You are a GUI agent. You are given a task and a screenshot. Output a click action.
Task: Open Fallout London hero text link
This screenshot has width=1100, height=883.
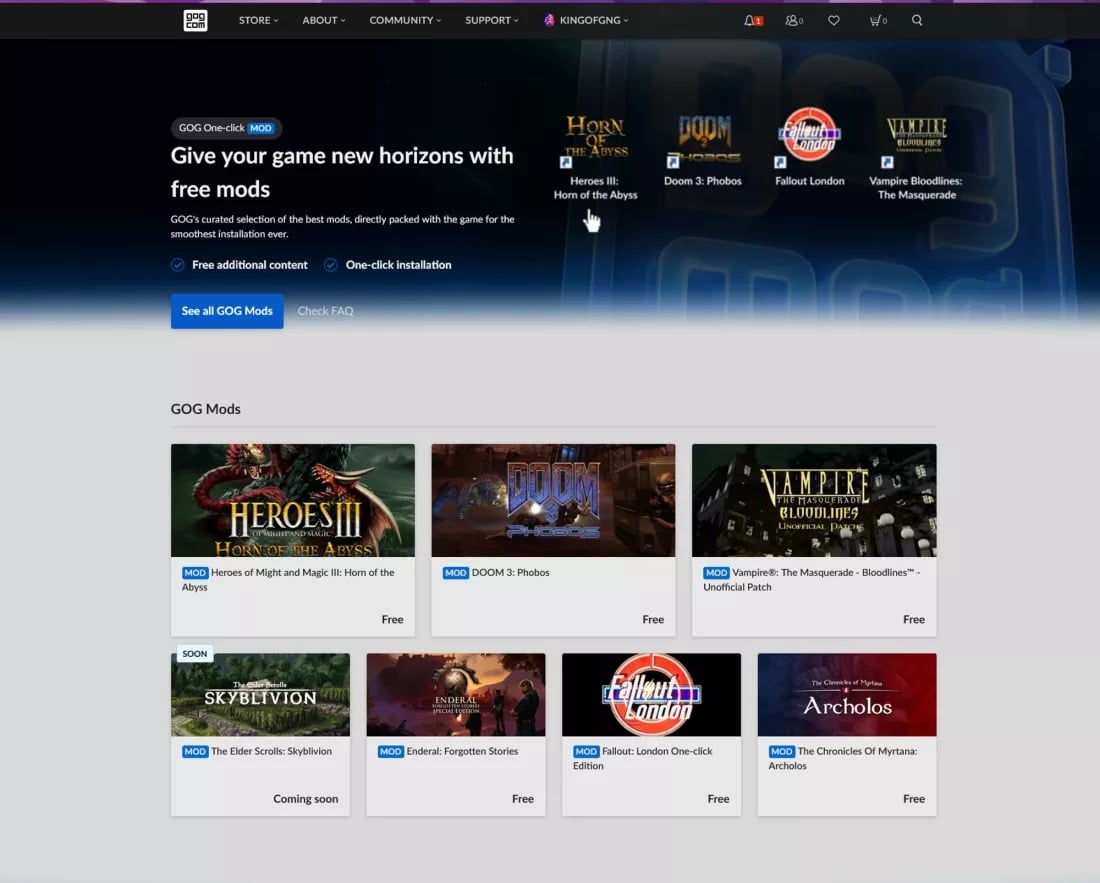click(x=810, y=181)
